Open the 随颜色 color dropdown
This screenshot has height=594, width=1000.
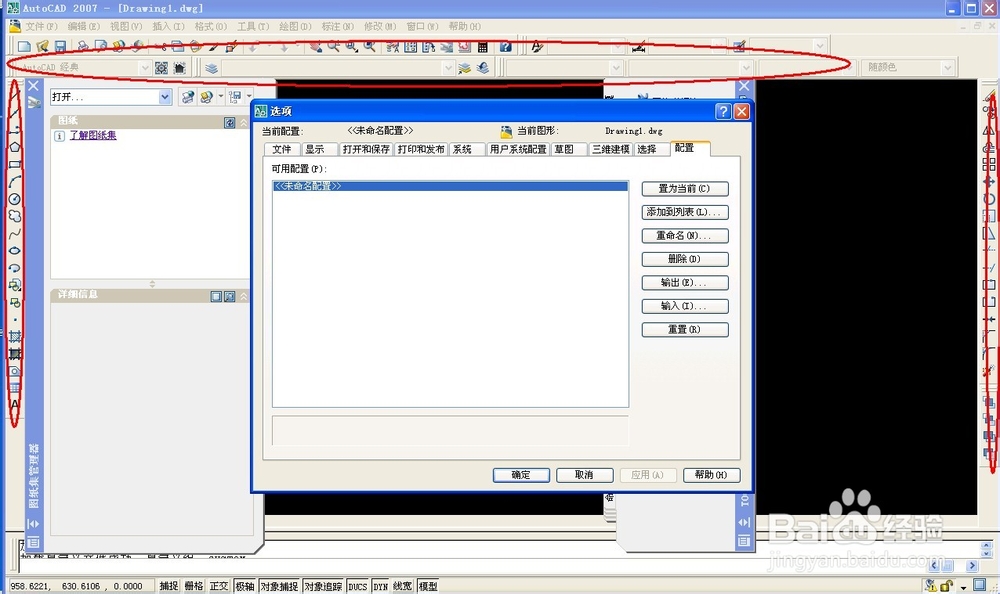click(x=948, y=67)
